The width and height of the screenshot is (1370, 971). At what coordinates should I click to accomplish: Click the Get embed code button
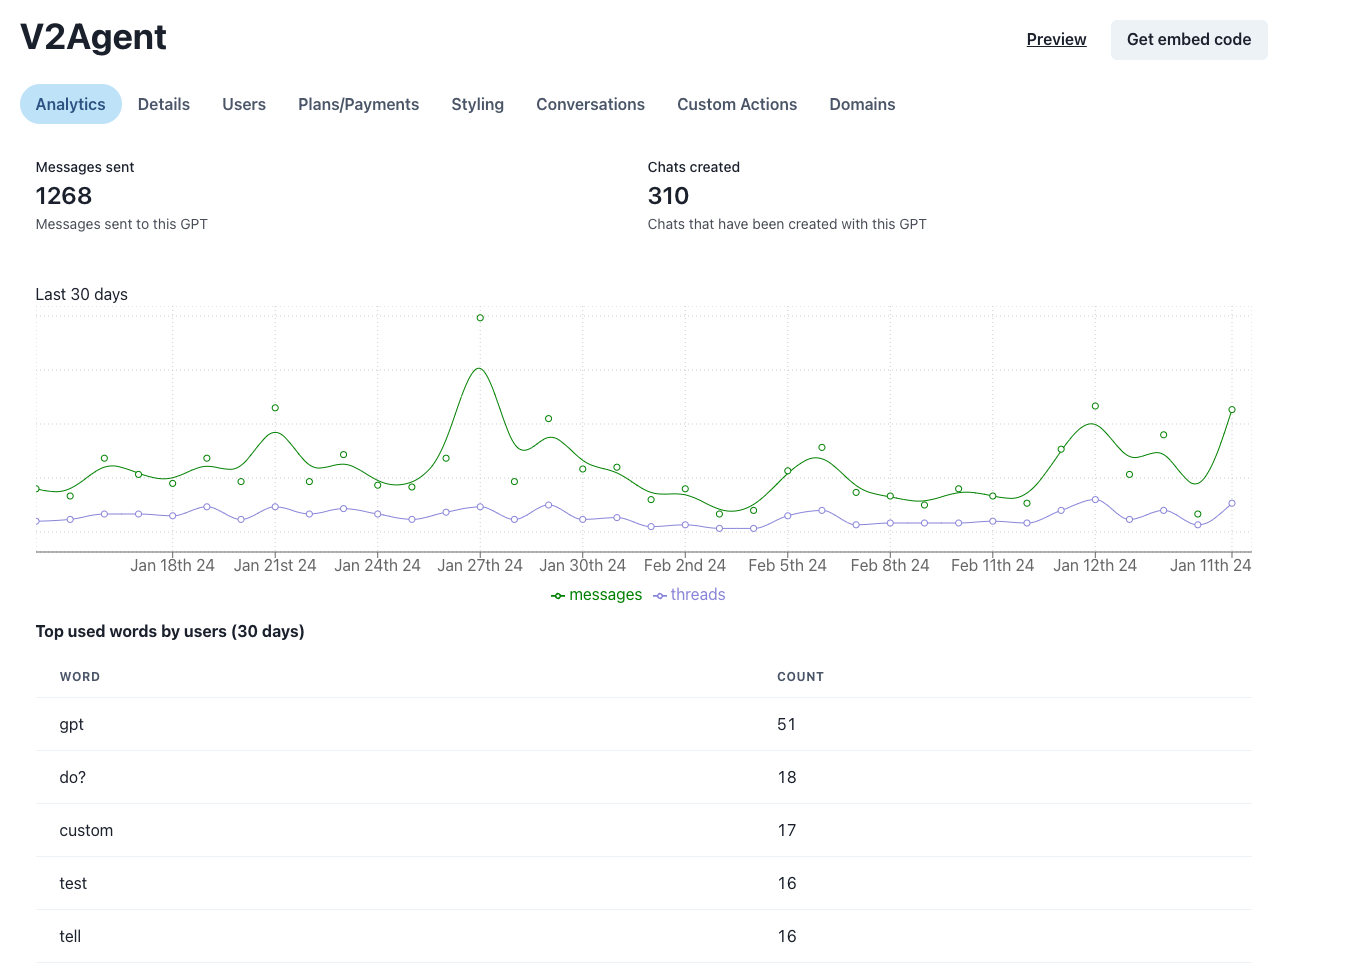tap(1189, 40)
